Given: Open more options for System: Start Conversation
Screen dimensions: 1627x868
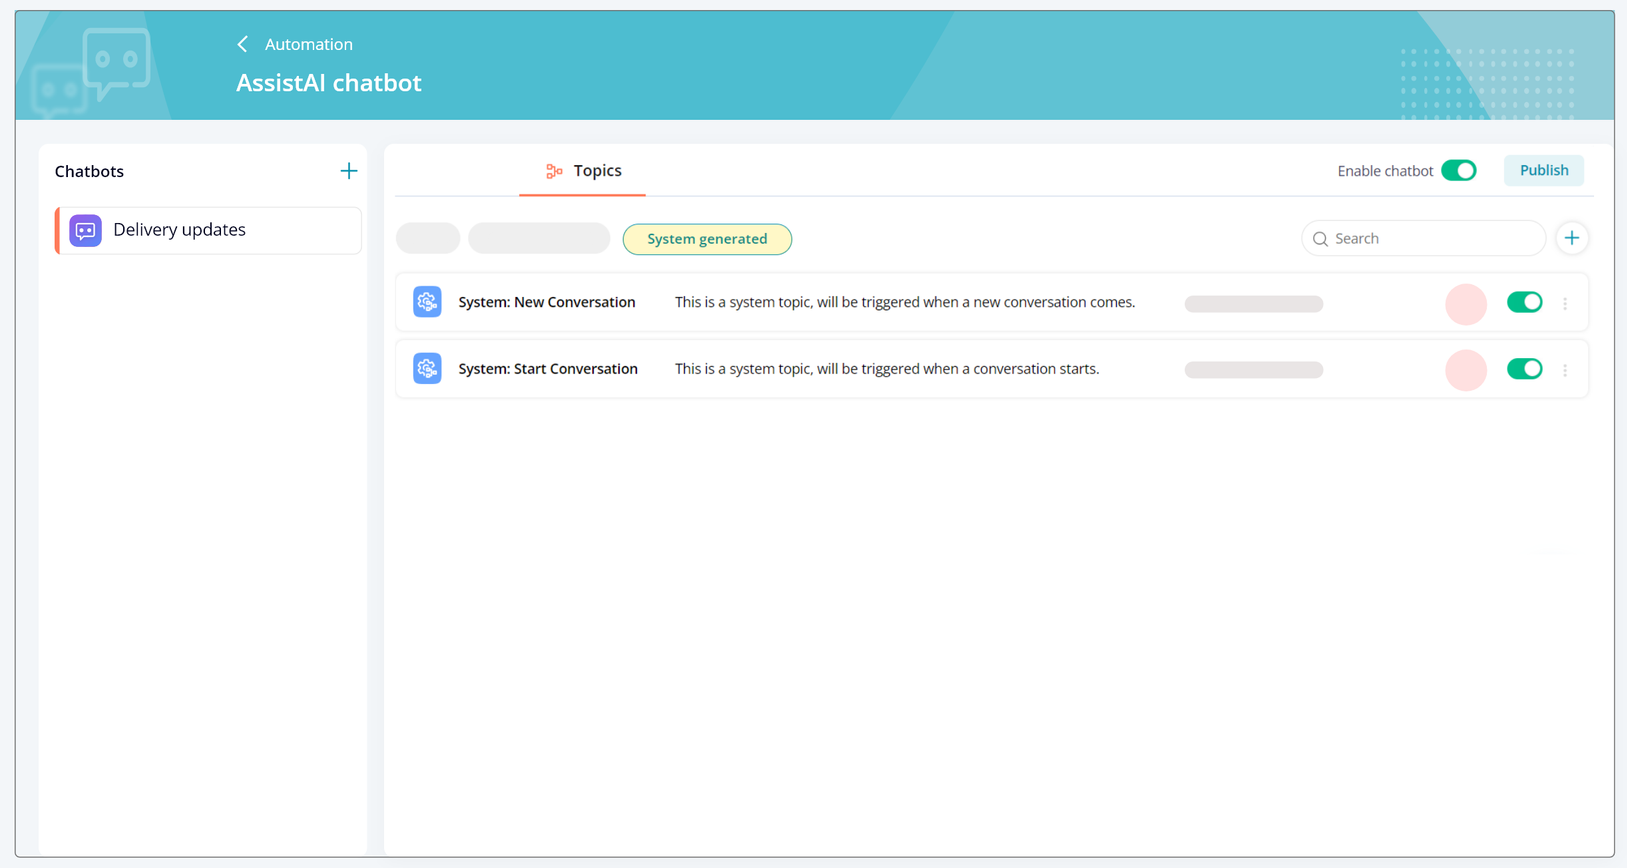Looking at the screenshot, I should click(1565, 370).
